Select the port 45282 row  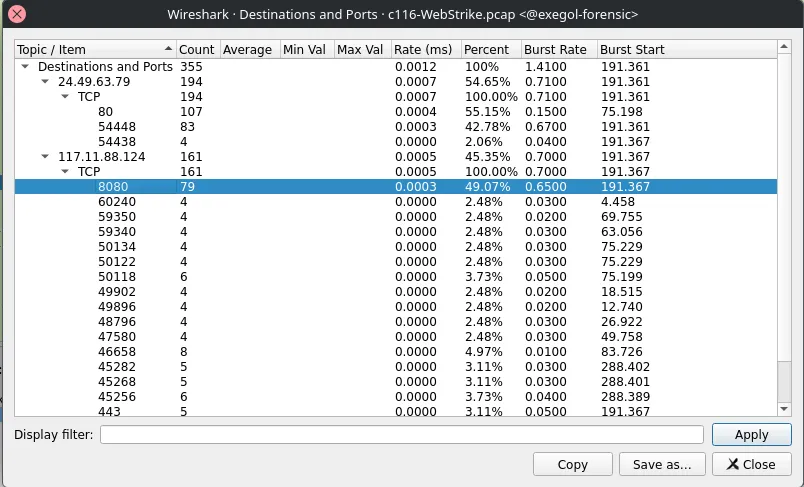click(396, 367)
